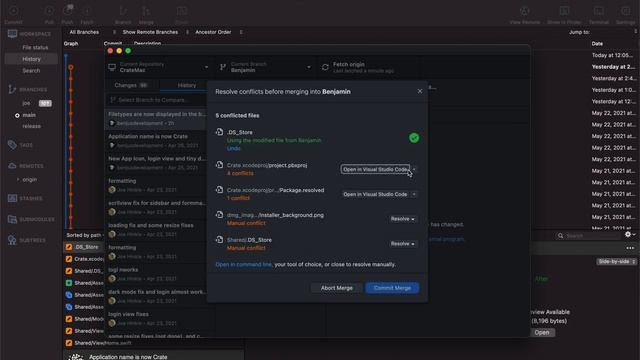640x360 pixels.
Task: Select .DS_Store in Sourcetree file list
Action: click(x=84, y=247)
